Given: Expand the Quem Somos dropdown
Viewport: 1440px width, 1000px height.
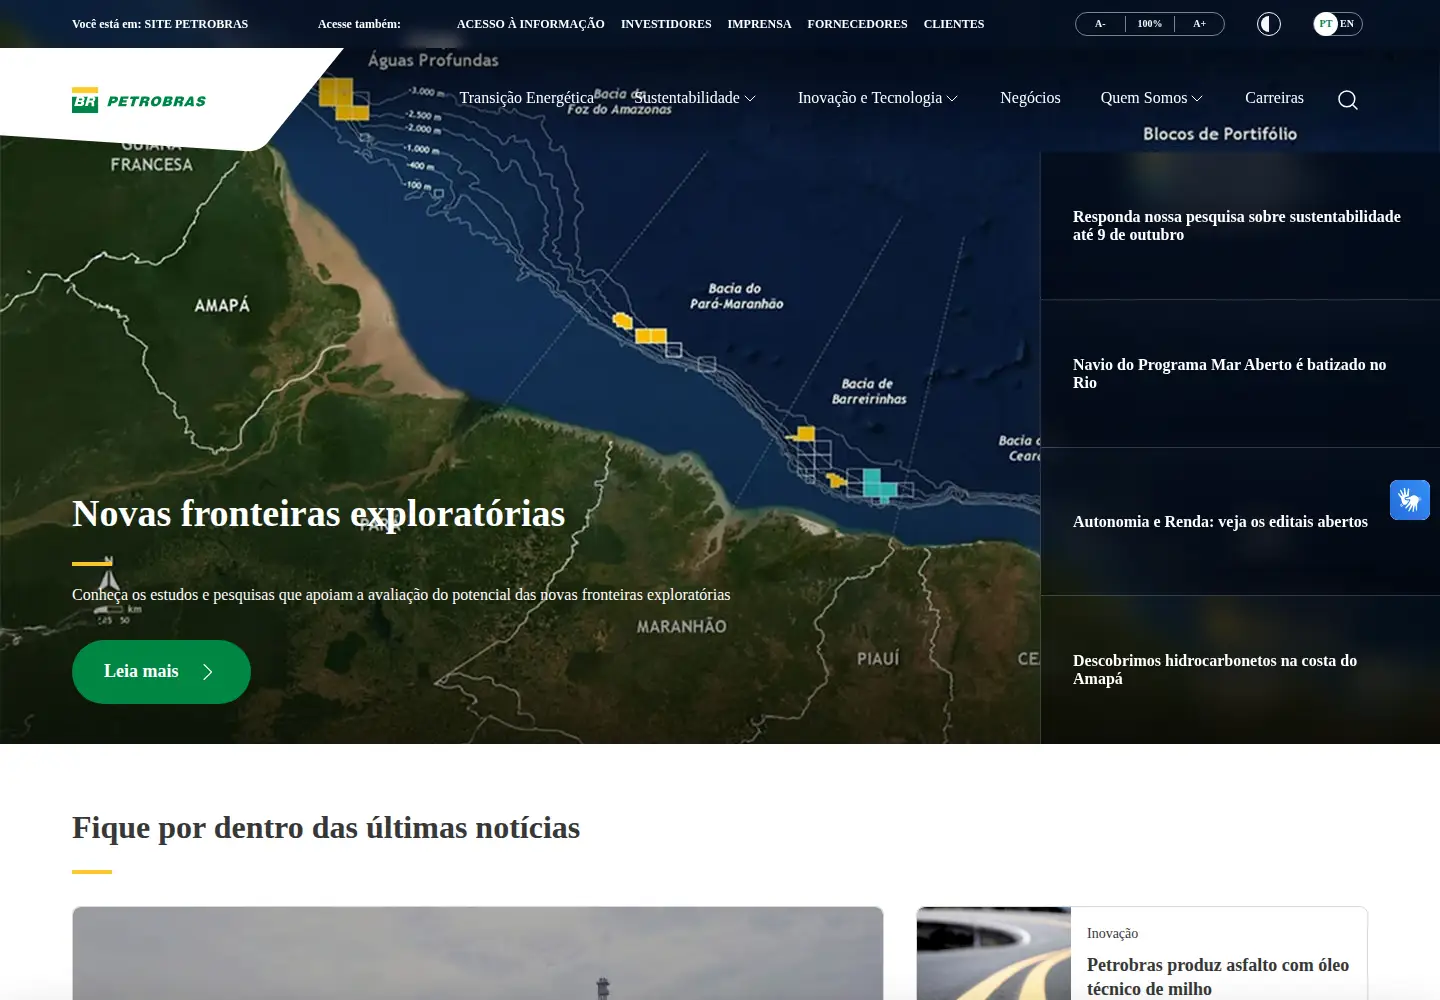Looking at the screenshot, I should point(1152,98).
